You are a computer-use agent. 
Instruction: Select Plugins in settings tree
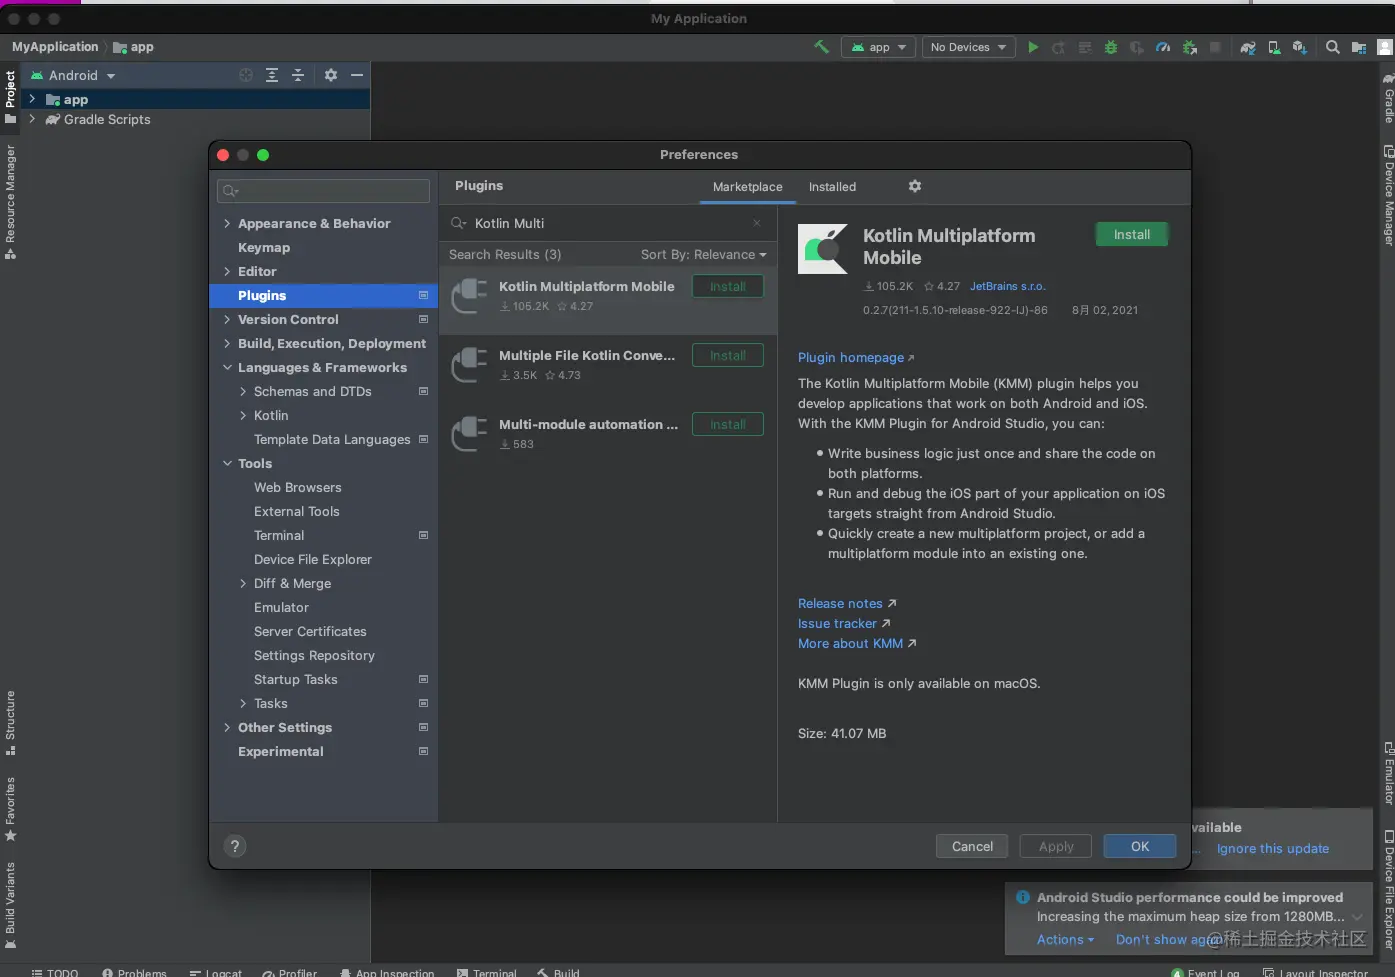point(323,295)
